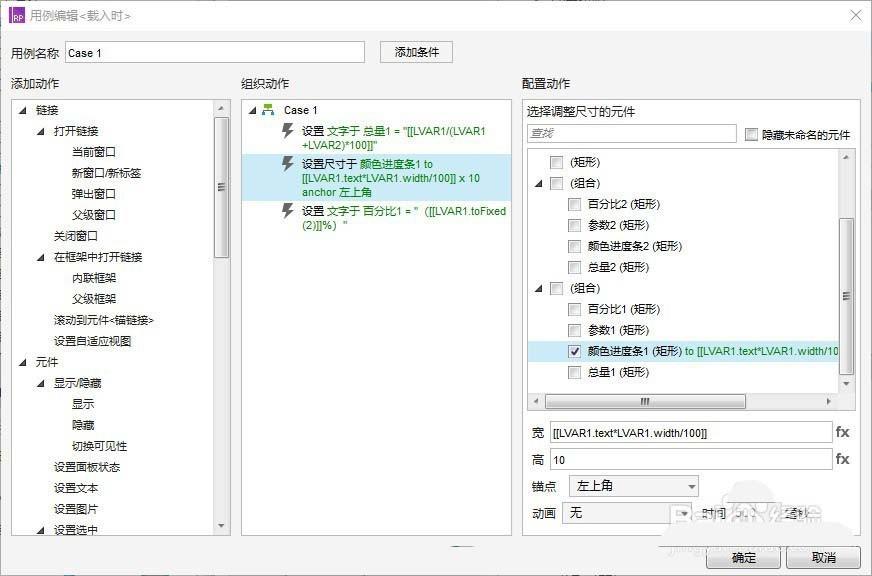Check the 颜色进度条2 (矩形) checkbox
The height and width of the screenshot is (576, 872).
pyautogui.click(x=575, y=246)
